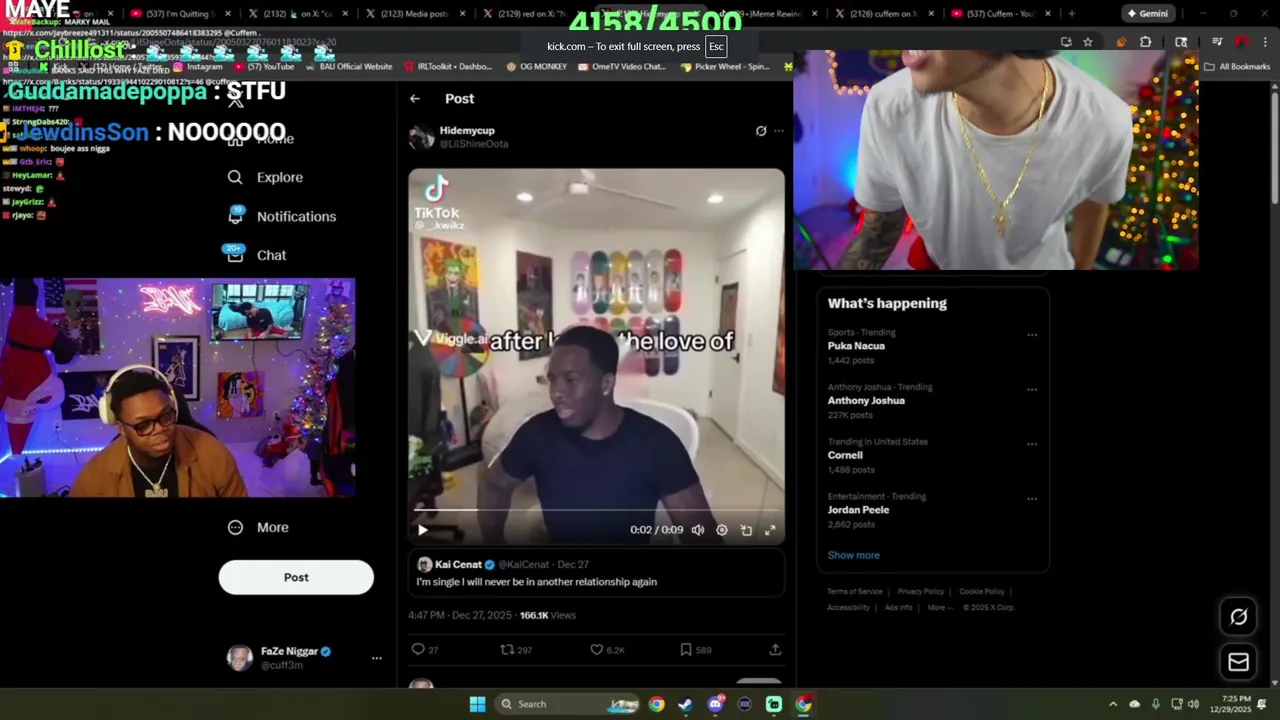Open Notifications in the sidebar

[x=282, y=216]
